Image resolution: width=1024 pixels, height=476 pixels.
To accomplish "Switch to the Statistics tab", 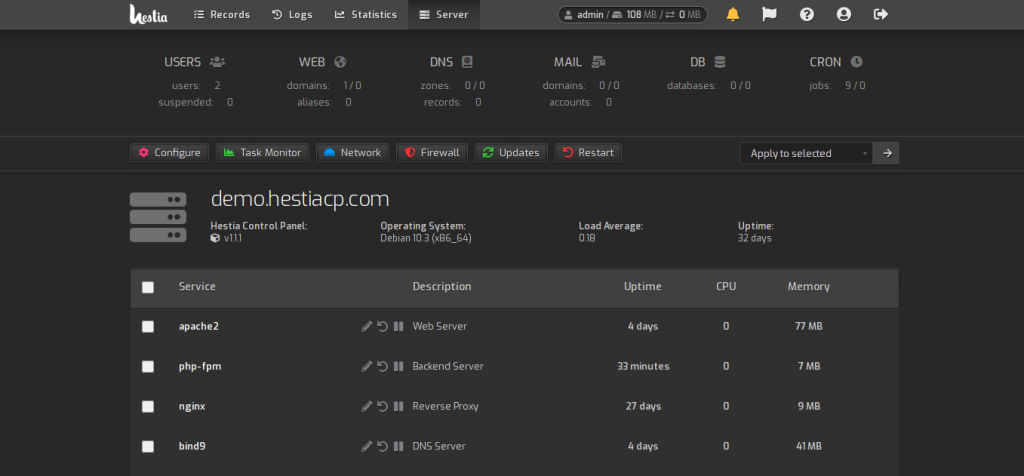I will pos(366,14).
